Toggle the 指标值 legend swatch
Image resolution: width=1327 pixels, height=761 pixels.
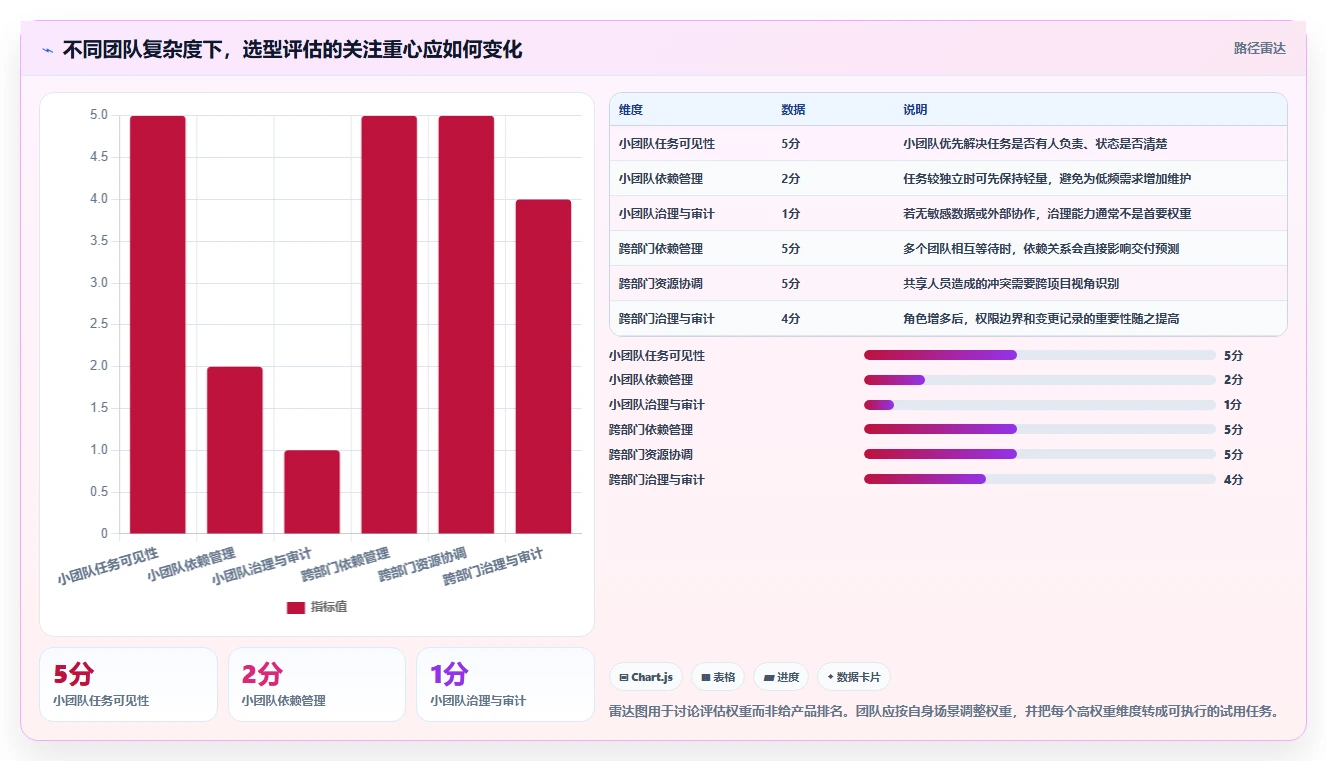296,607
